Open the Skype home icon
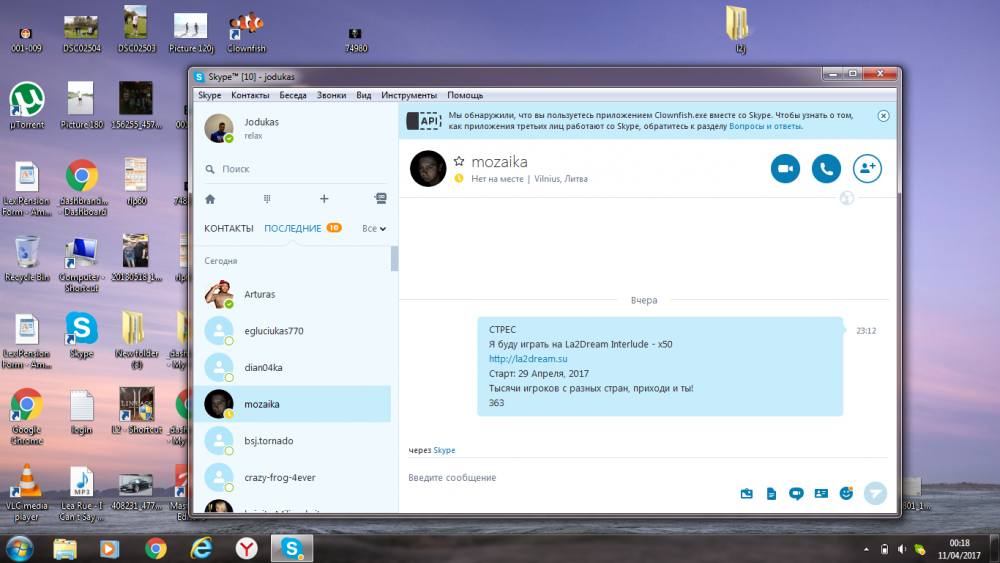 pos(210,199)
